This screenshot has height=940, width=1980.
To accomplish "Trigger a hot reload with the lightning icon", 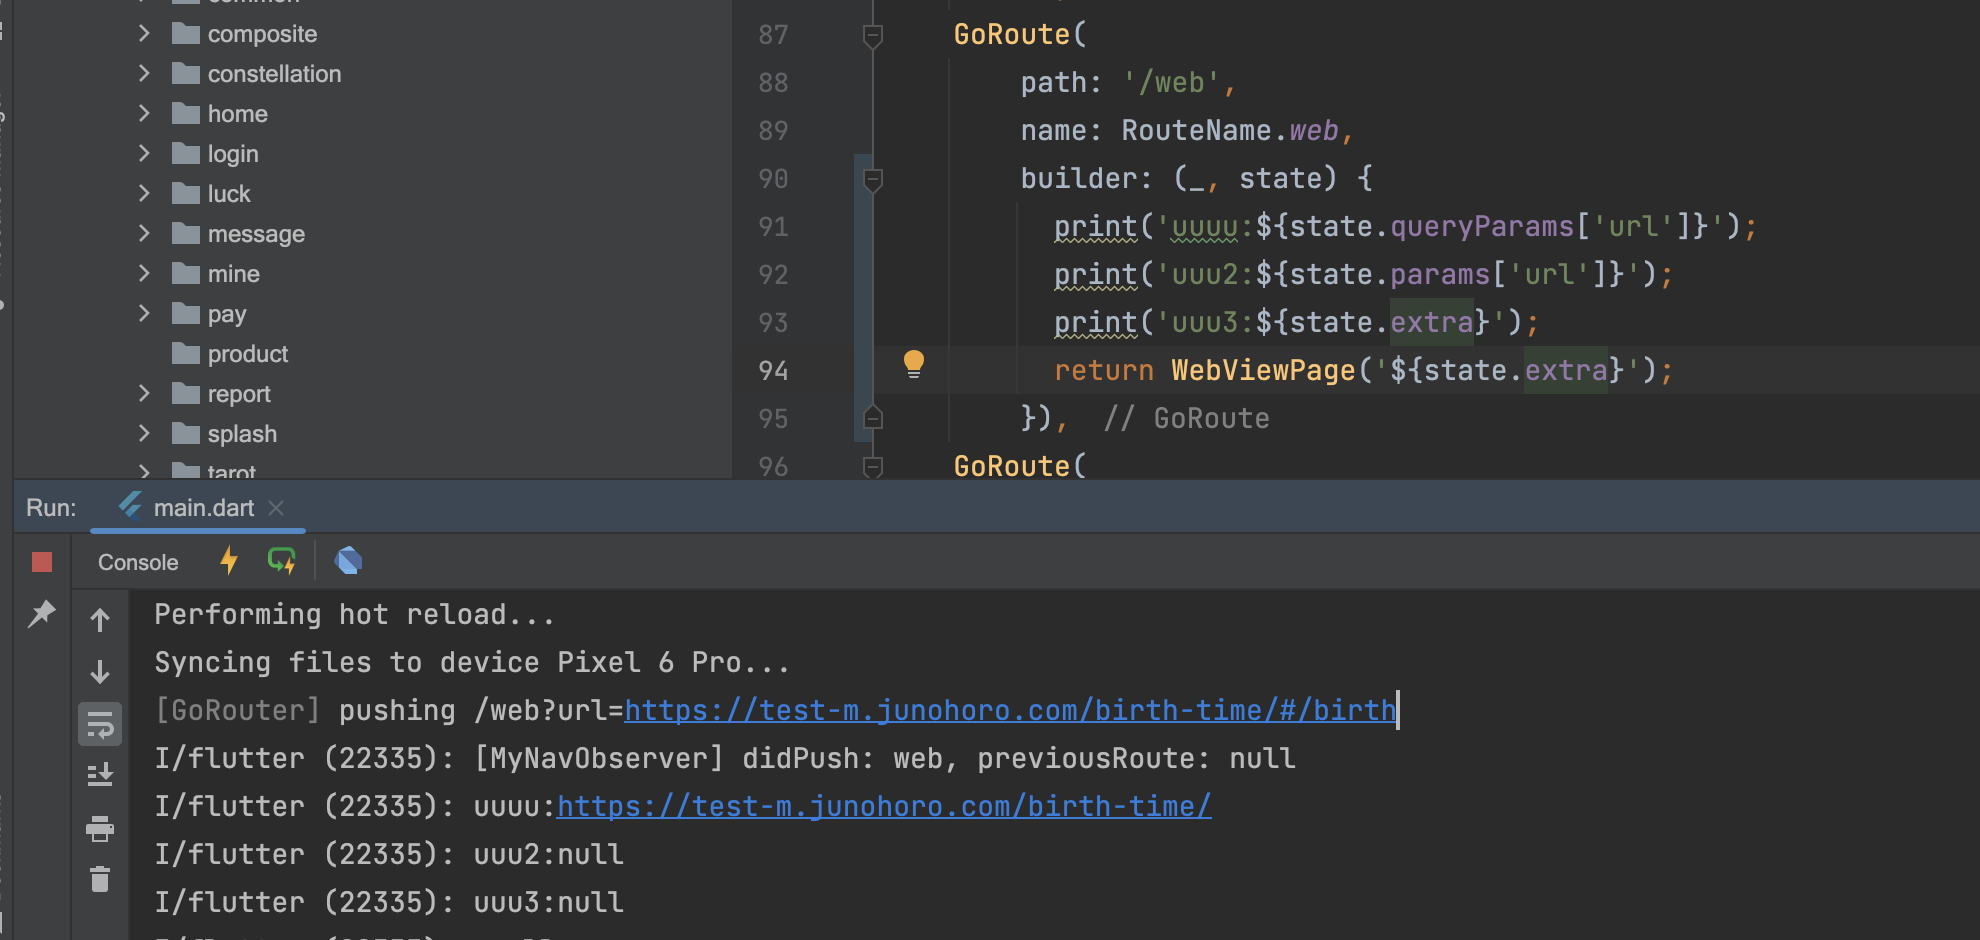I will click(228, 561).
